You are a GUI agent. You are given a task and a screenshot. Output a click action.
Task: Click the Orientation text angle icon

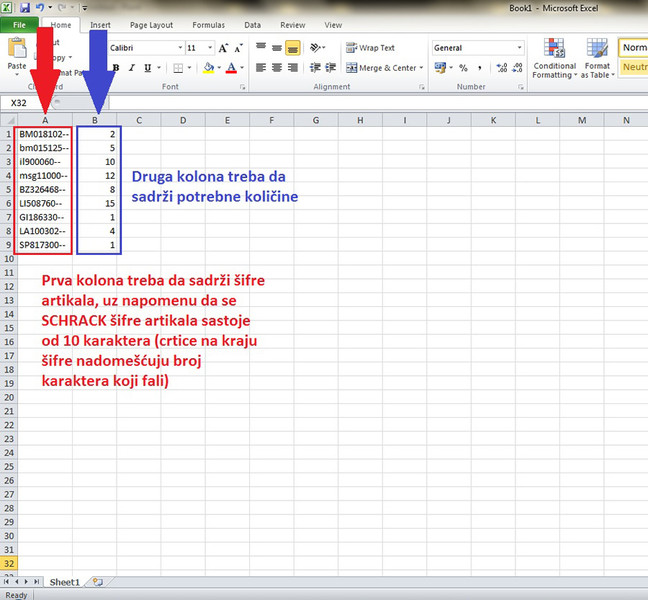tap(316, 48)
